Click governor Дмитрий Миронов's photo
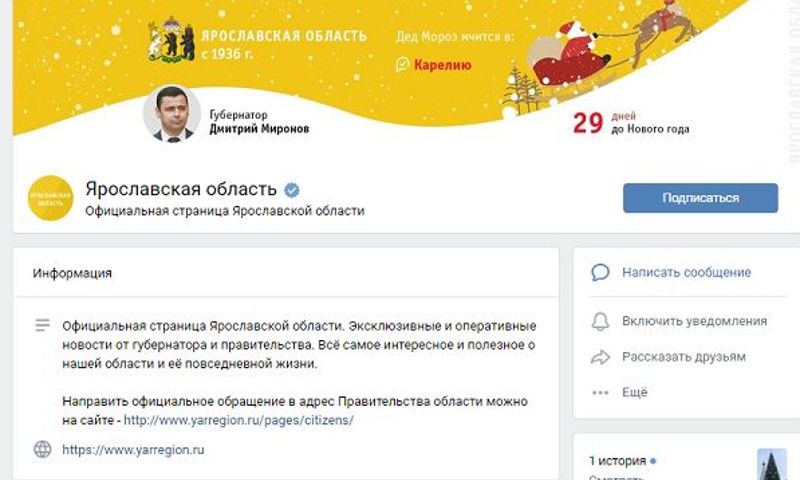This screenshot has width=800, height=480. pyautogui.click(x=172, y=113)
